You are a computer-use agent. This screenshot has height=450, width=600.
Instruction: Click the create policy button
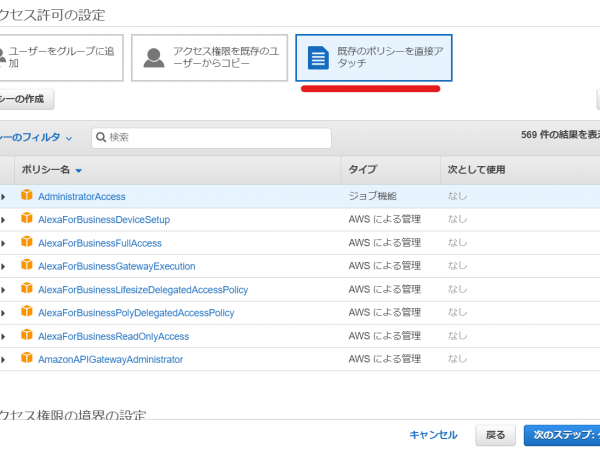click(x=27, y=99)
